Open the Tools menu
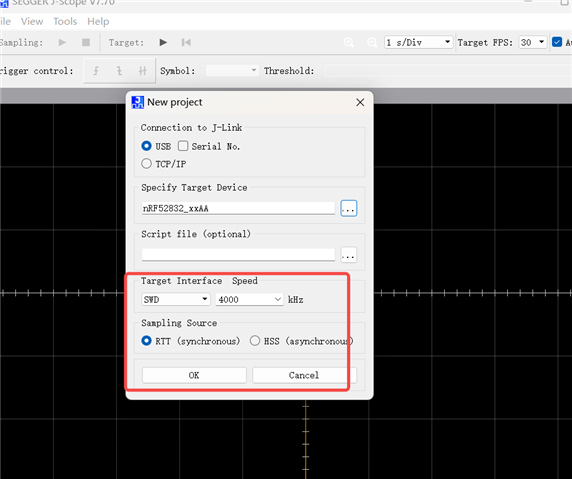Viewport: 572px width, 479px height. [65, 22]
